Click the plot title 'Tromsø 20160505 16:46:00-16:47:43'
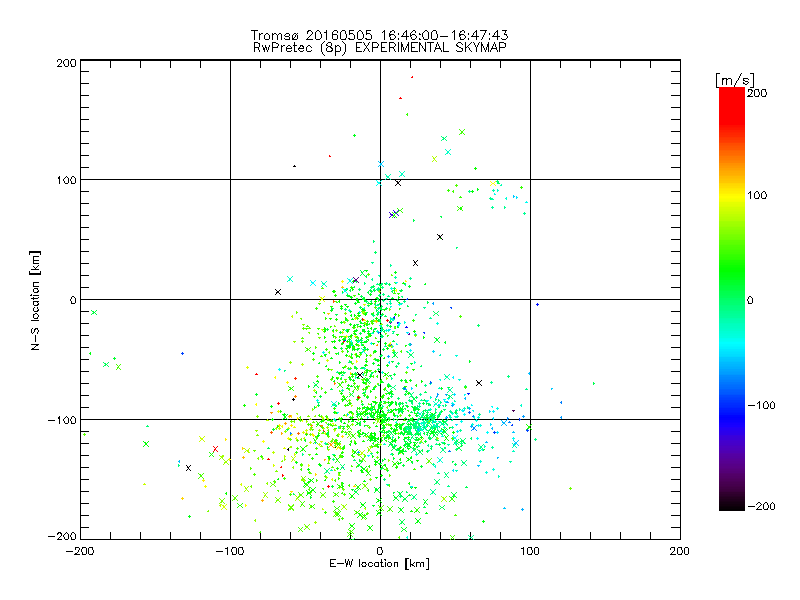 click(379, 35)
